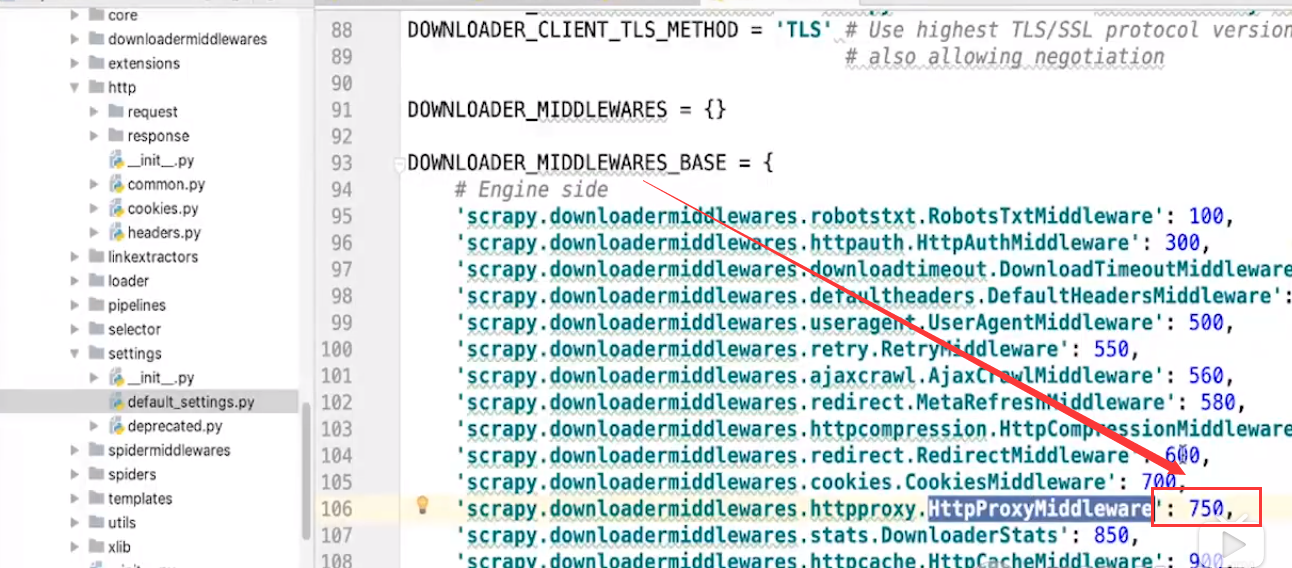The height and width of the screenshot is (568, 1292).
Task: Click the http folder icon
Action: pos(96,87)
